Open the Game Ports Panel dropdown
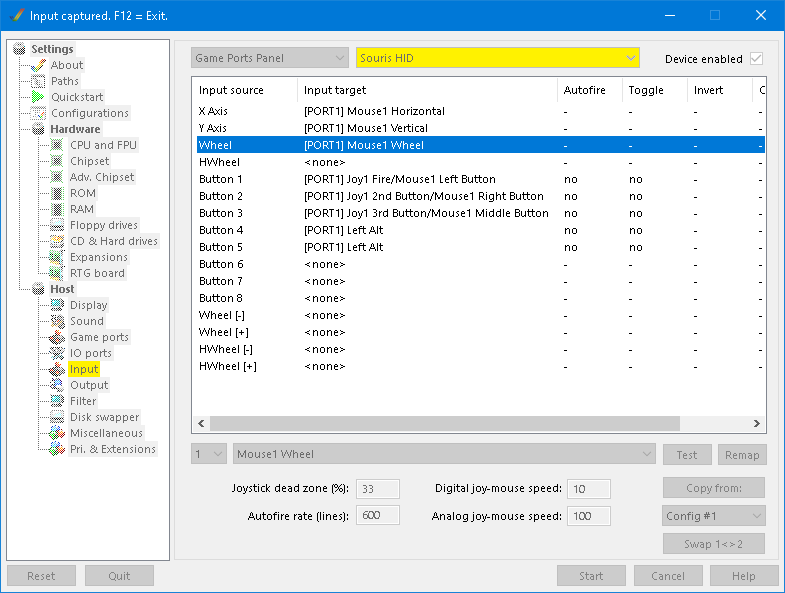 point(269,58)
